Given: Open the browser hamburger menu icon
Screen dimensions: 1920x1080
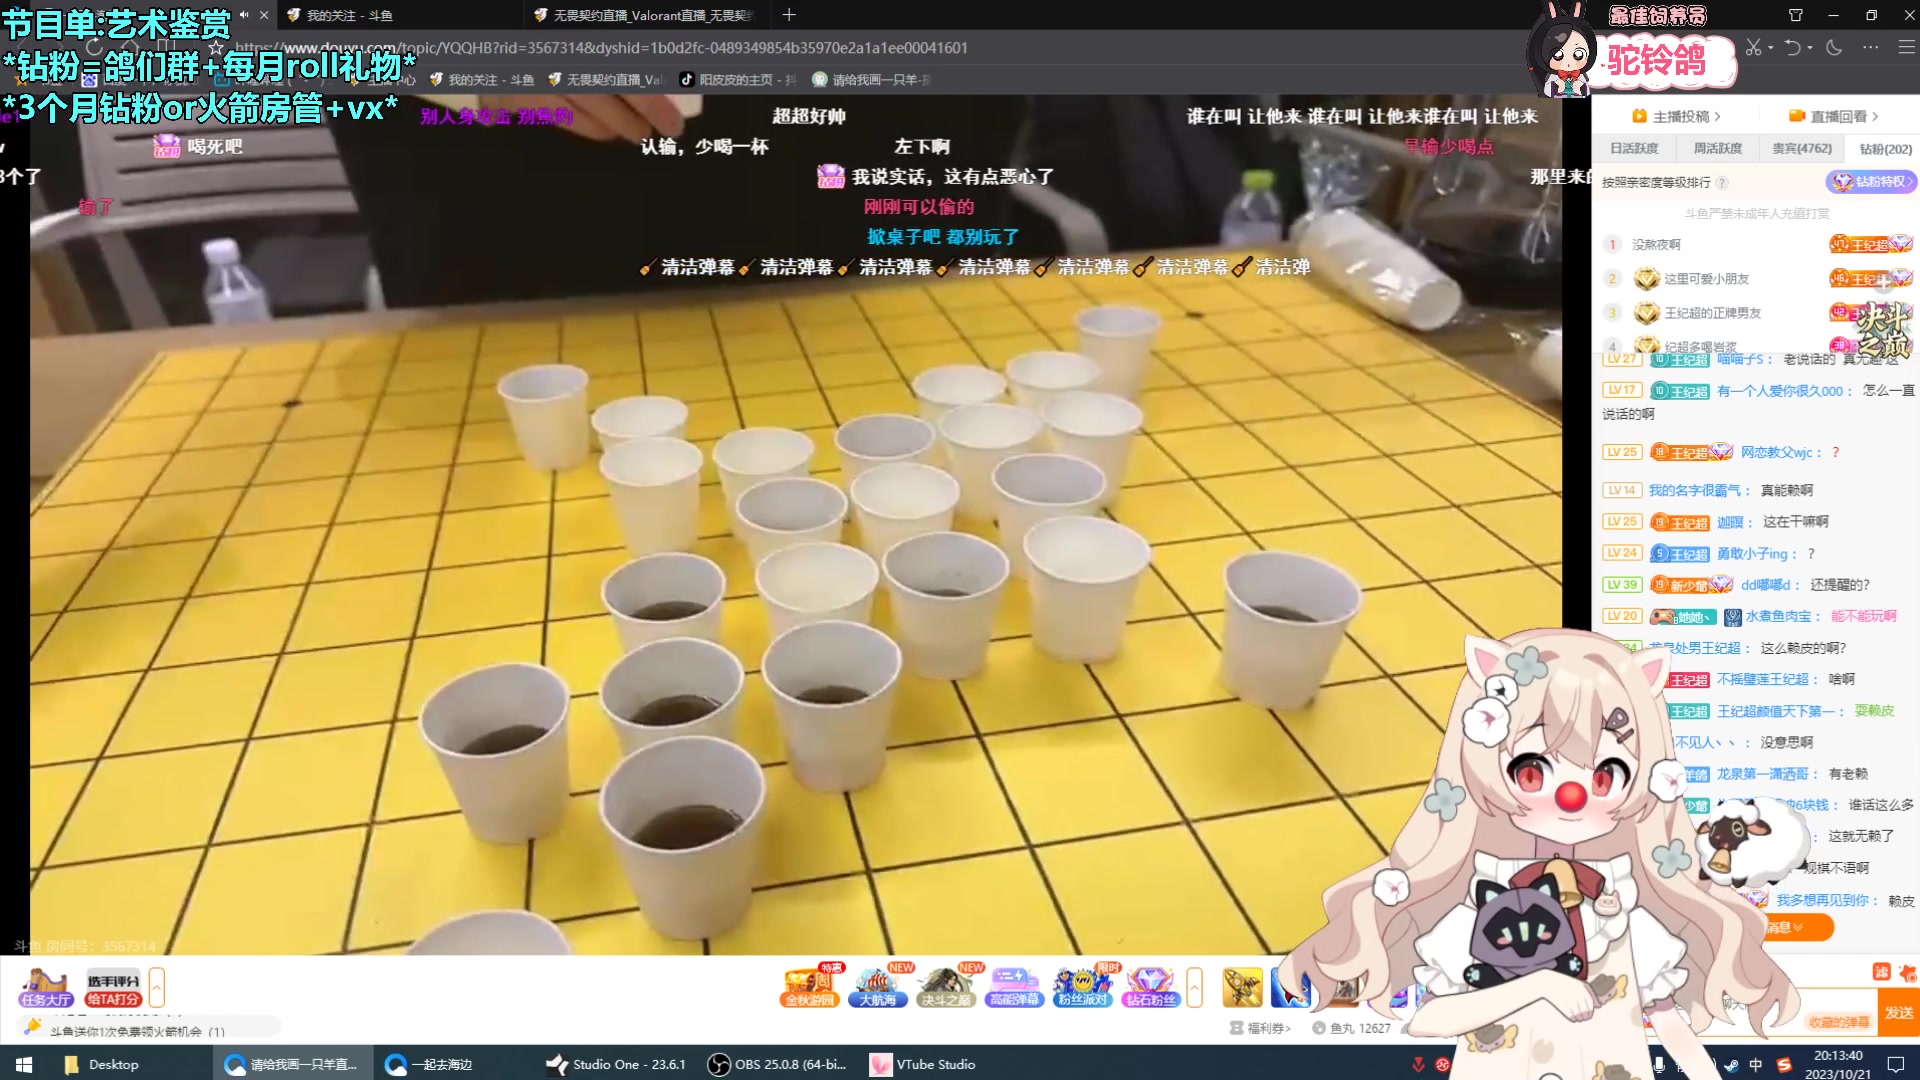Looking at the screenshot, I should pyautogui.click(x=1906, y=47).
